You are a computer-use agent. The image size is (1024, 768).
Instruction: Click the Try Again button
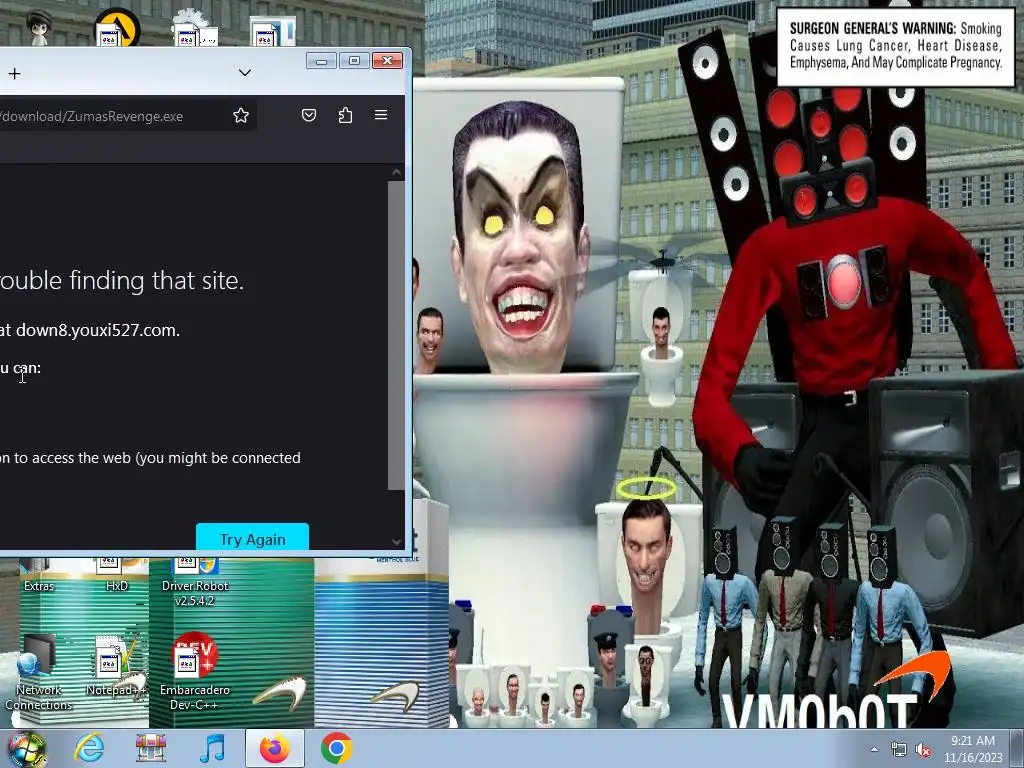pyautogui.click(x=252, y=537)
